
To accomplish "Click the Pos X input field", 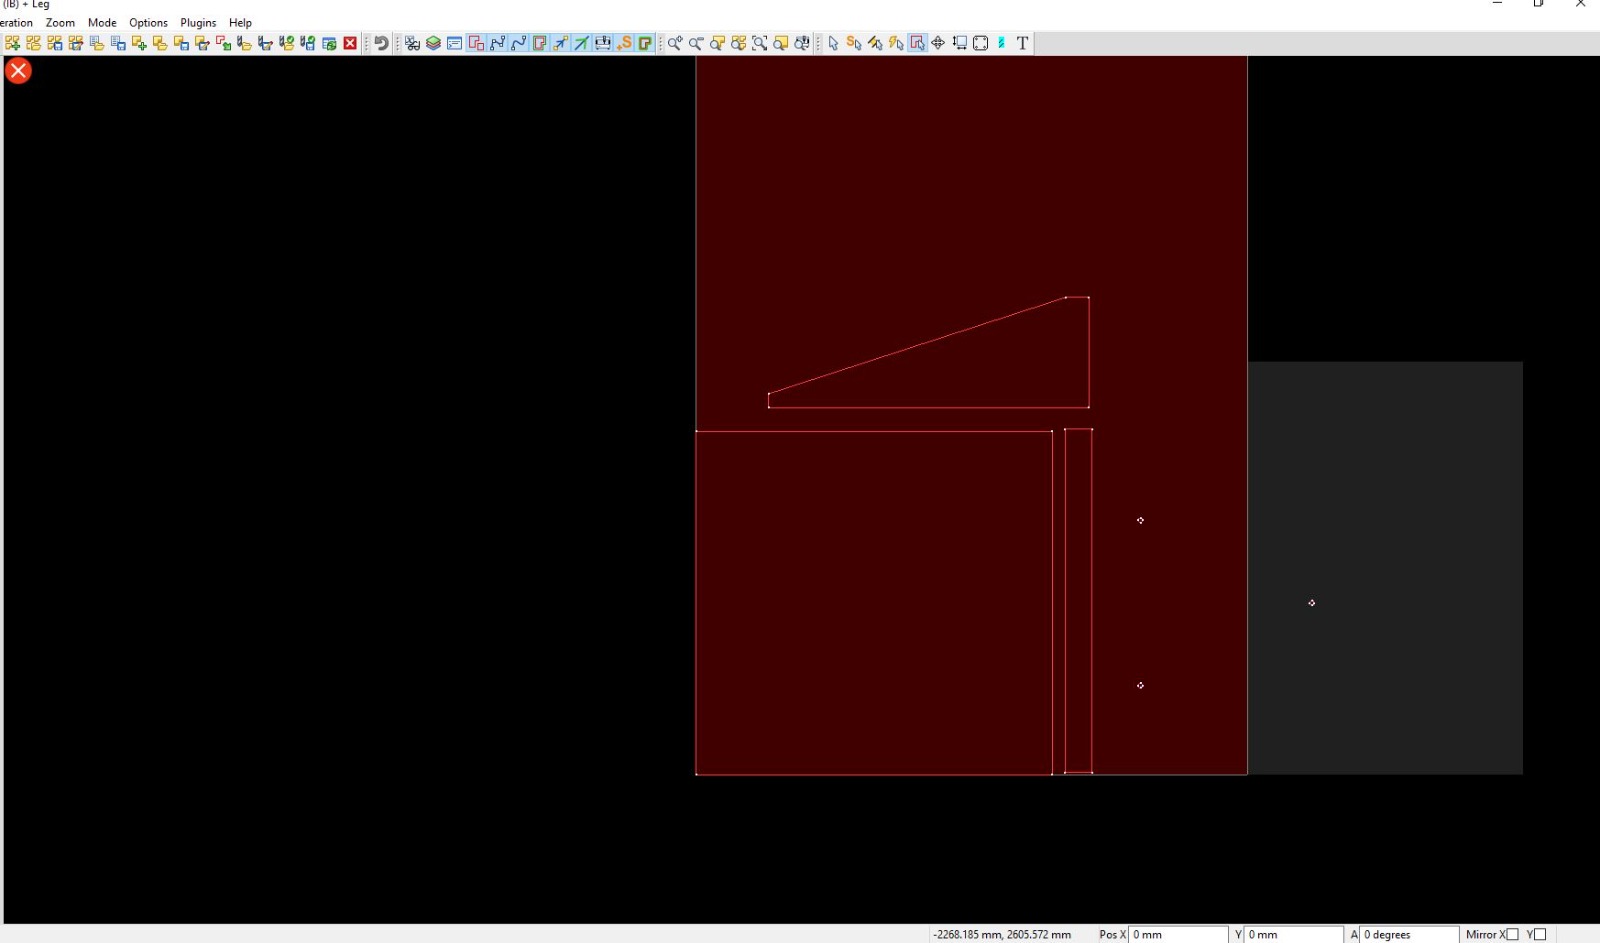I will pos(1177,934).
